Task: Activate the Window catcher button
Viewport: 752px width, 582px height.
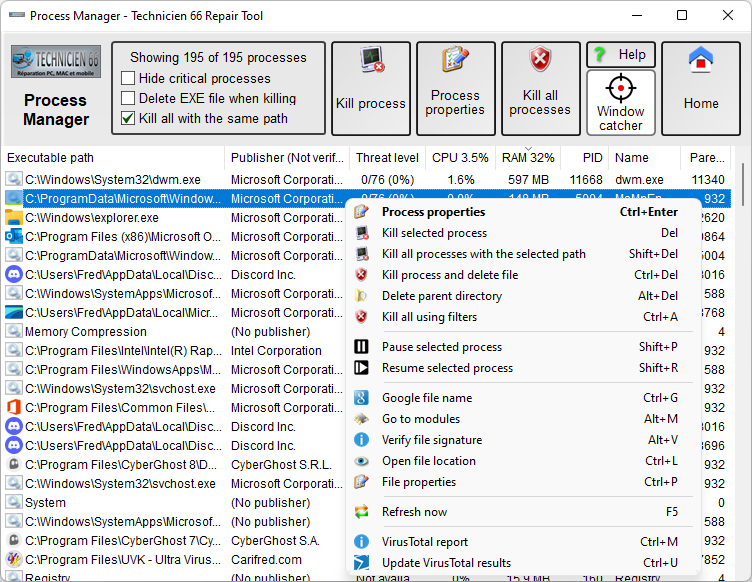Action: click(621, 103)
